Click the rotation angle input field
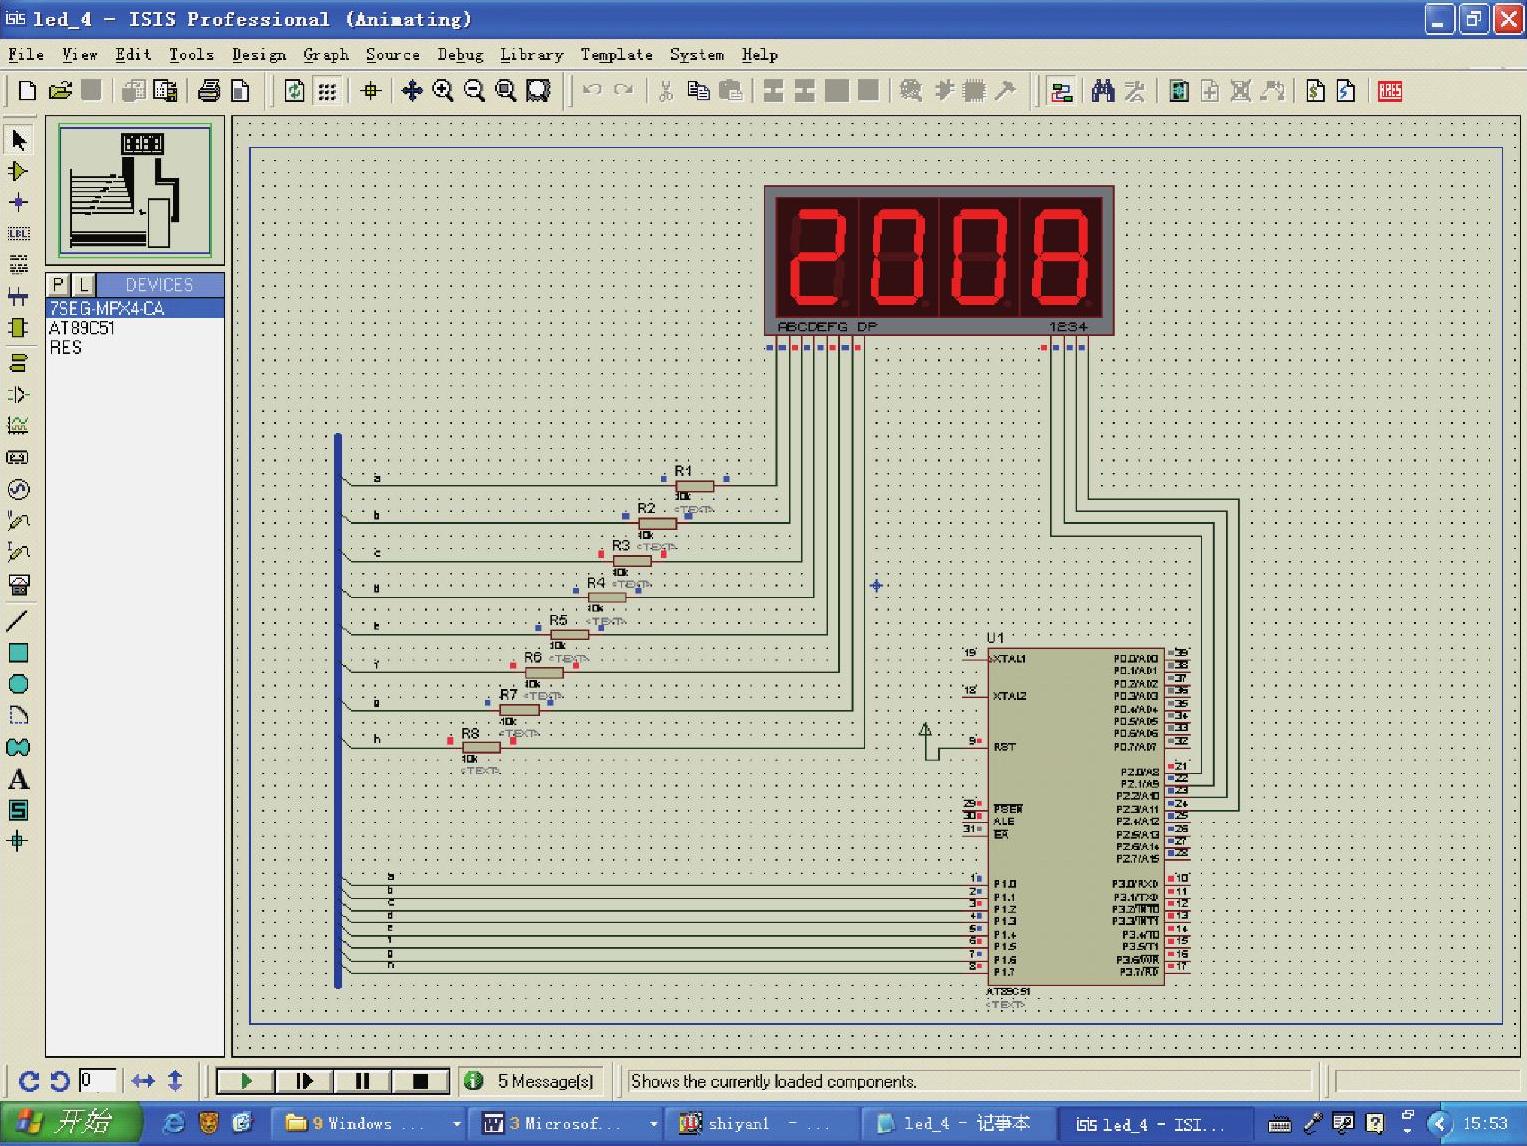This screenshot has height=1146, width=1527. [x=98, y=1081]
